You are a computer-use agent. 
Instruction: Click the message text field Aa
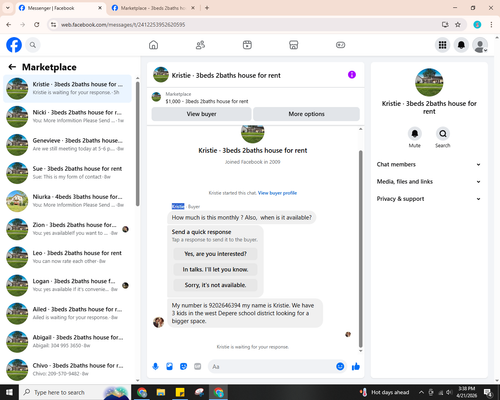point(272,367)
